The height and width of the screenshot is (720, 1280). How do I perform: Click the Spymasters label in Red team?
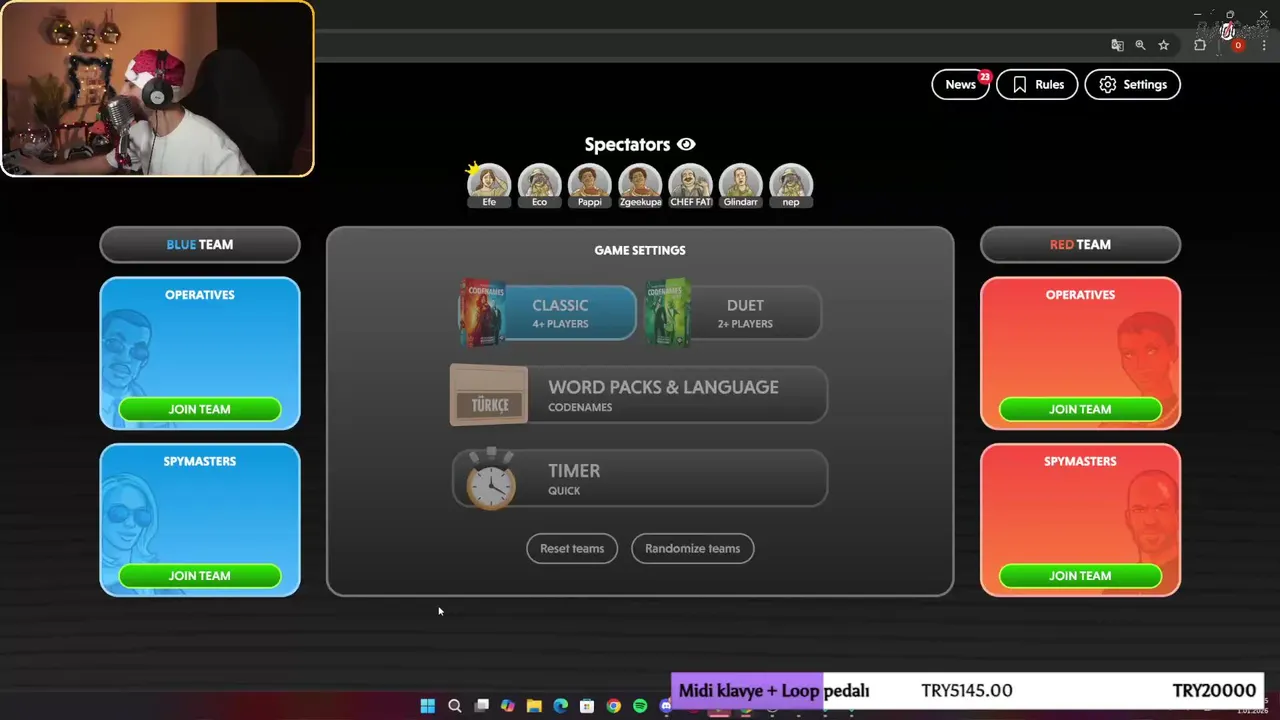1080,461
